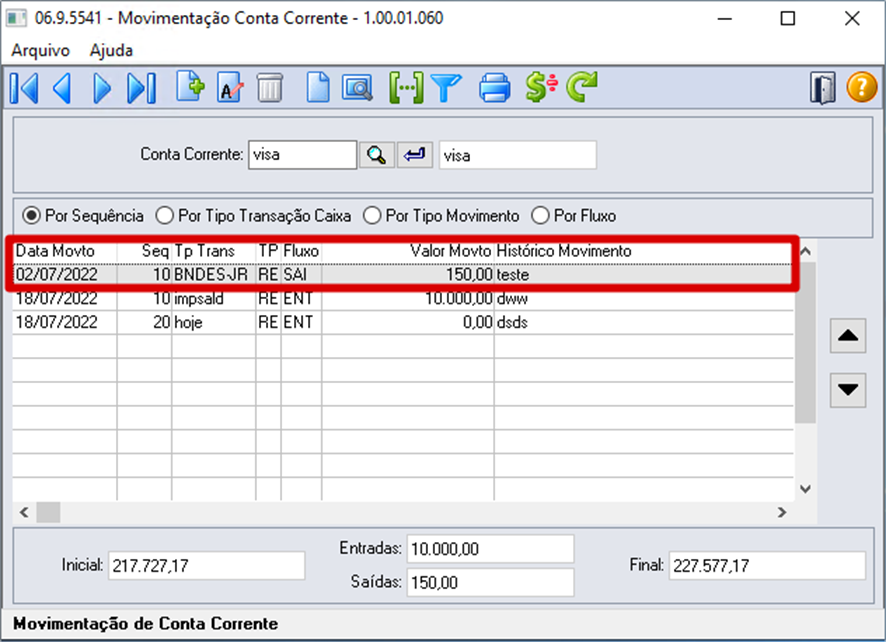Click the search magnifier beside Conta Corrente

tap(377, 155)
